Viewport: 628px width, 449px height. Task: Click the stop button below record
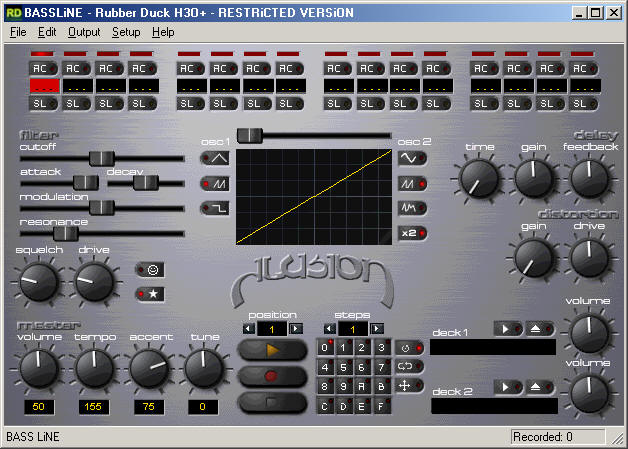(x=272, y=401)
